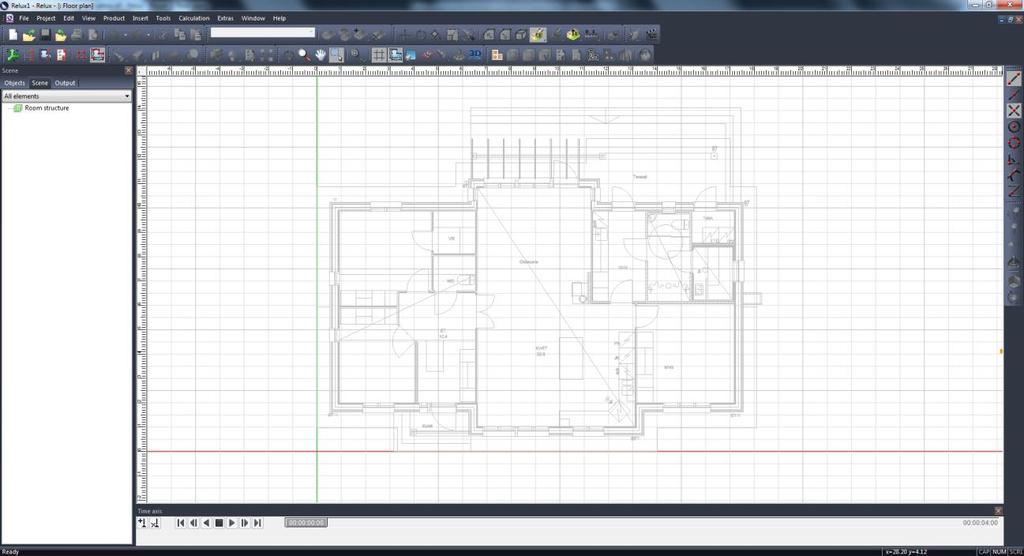1024x556 pixels.
Task: Click the orange squares floor plan icon
Action: [x=497, y=55]
